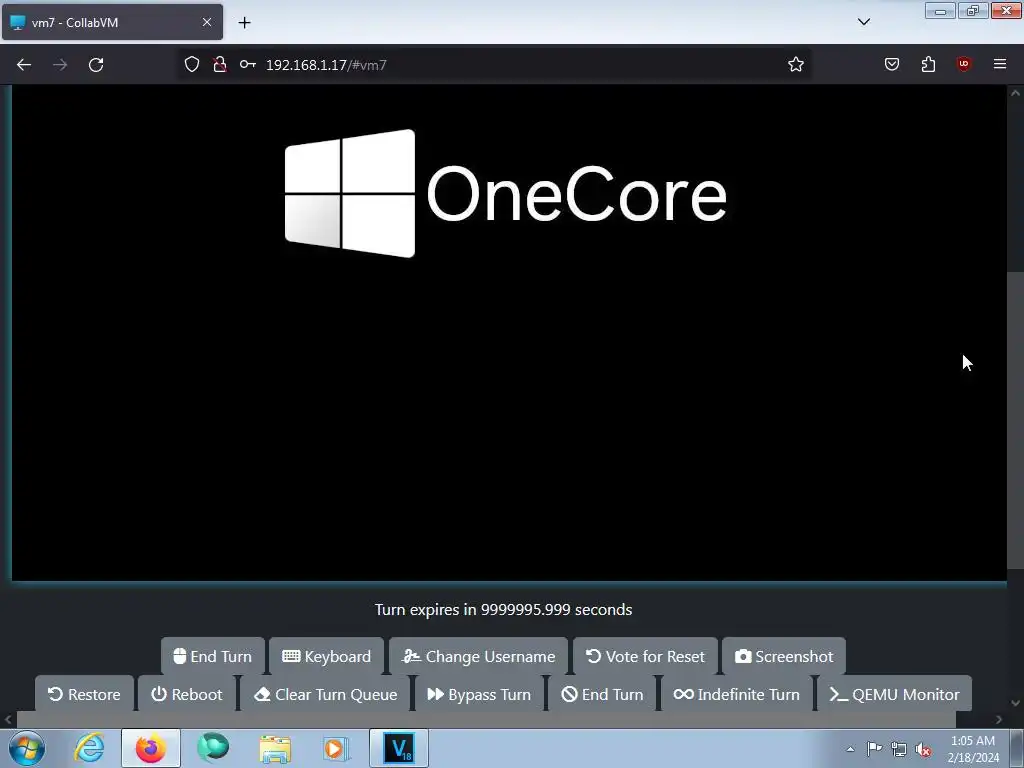Open the tracking protection shield icon
The height and width of the screenshot is (768, 1024).
pos(191,64)
